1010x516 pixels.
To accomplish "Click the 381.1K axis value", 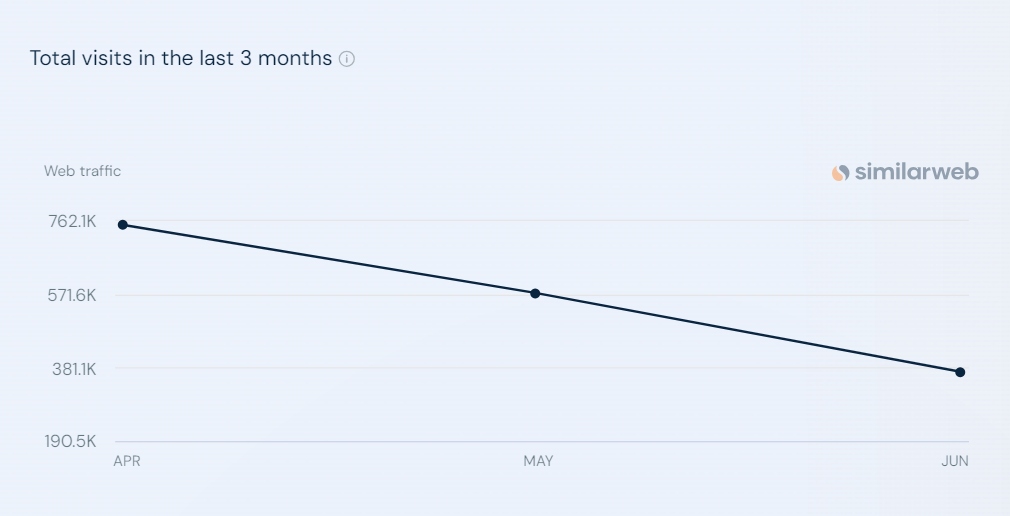I will coord(74,369).
